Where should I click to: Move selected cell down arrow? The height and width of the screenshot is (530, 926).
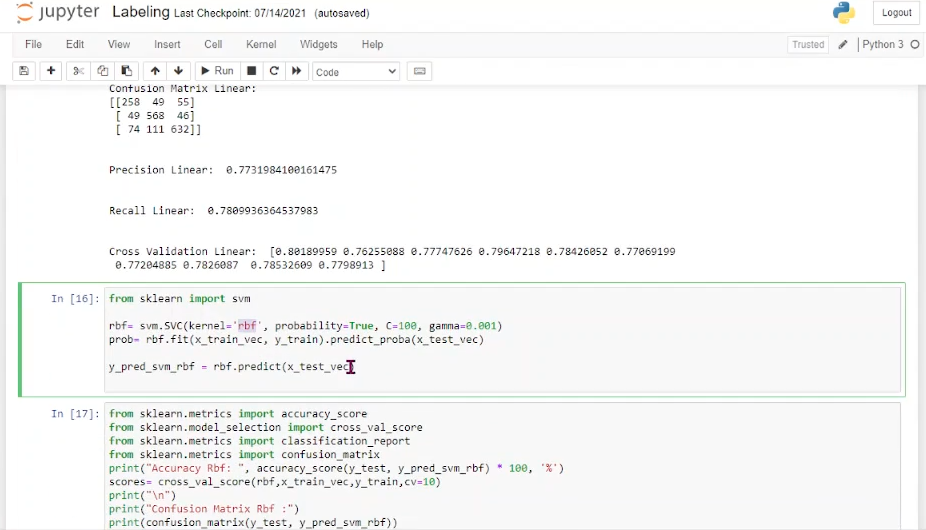(178, 71)
